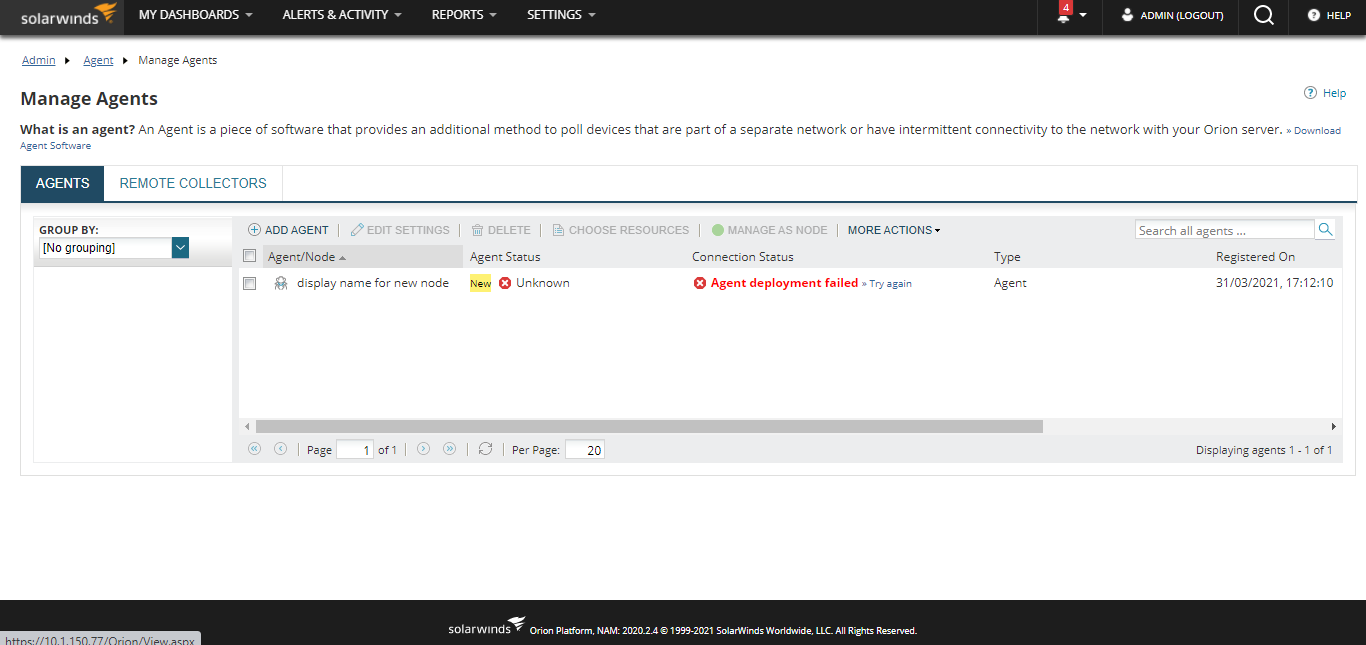Click the scrollbar left arrow
Viewport: 1366px width, 645px height.
247,426
